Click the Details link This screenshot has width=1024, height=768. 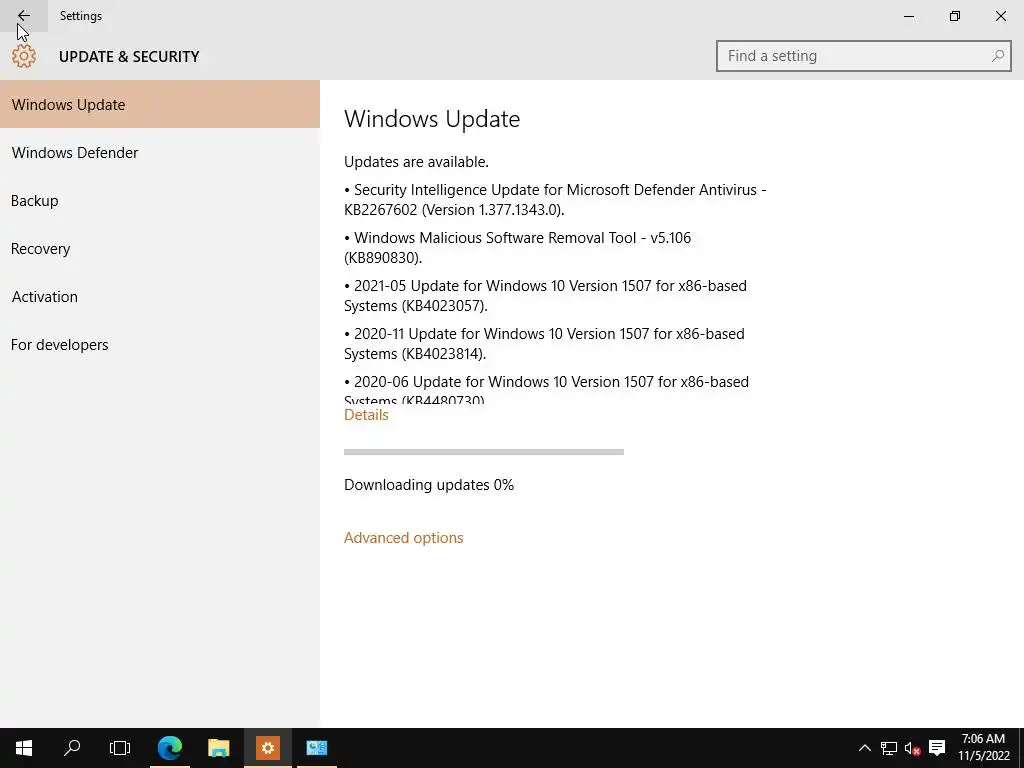coord(366,415)
